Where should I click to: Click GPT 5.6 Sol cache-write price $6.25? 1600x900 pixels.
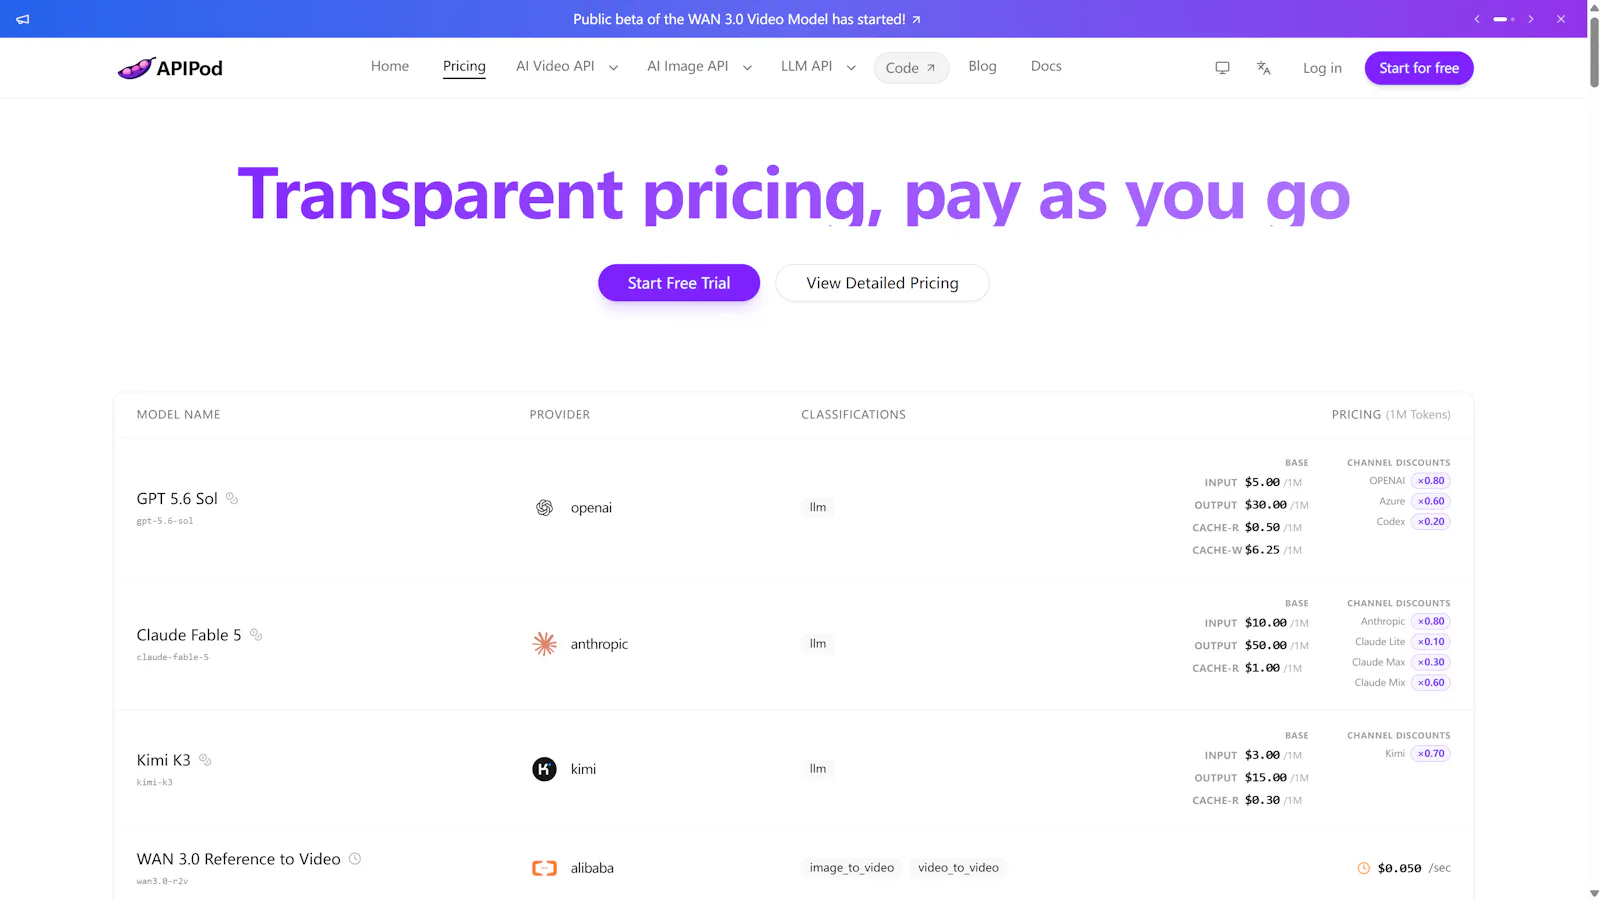1262,550
